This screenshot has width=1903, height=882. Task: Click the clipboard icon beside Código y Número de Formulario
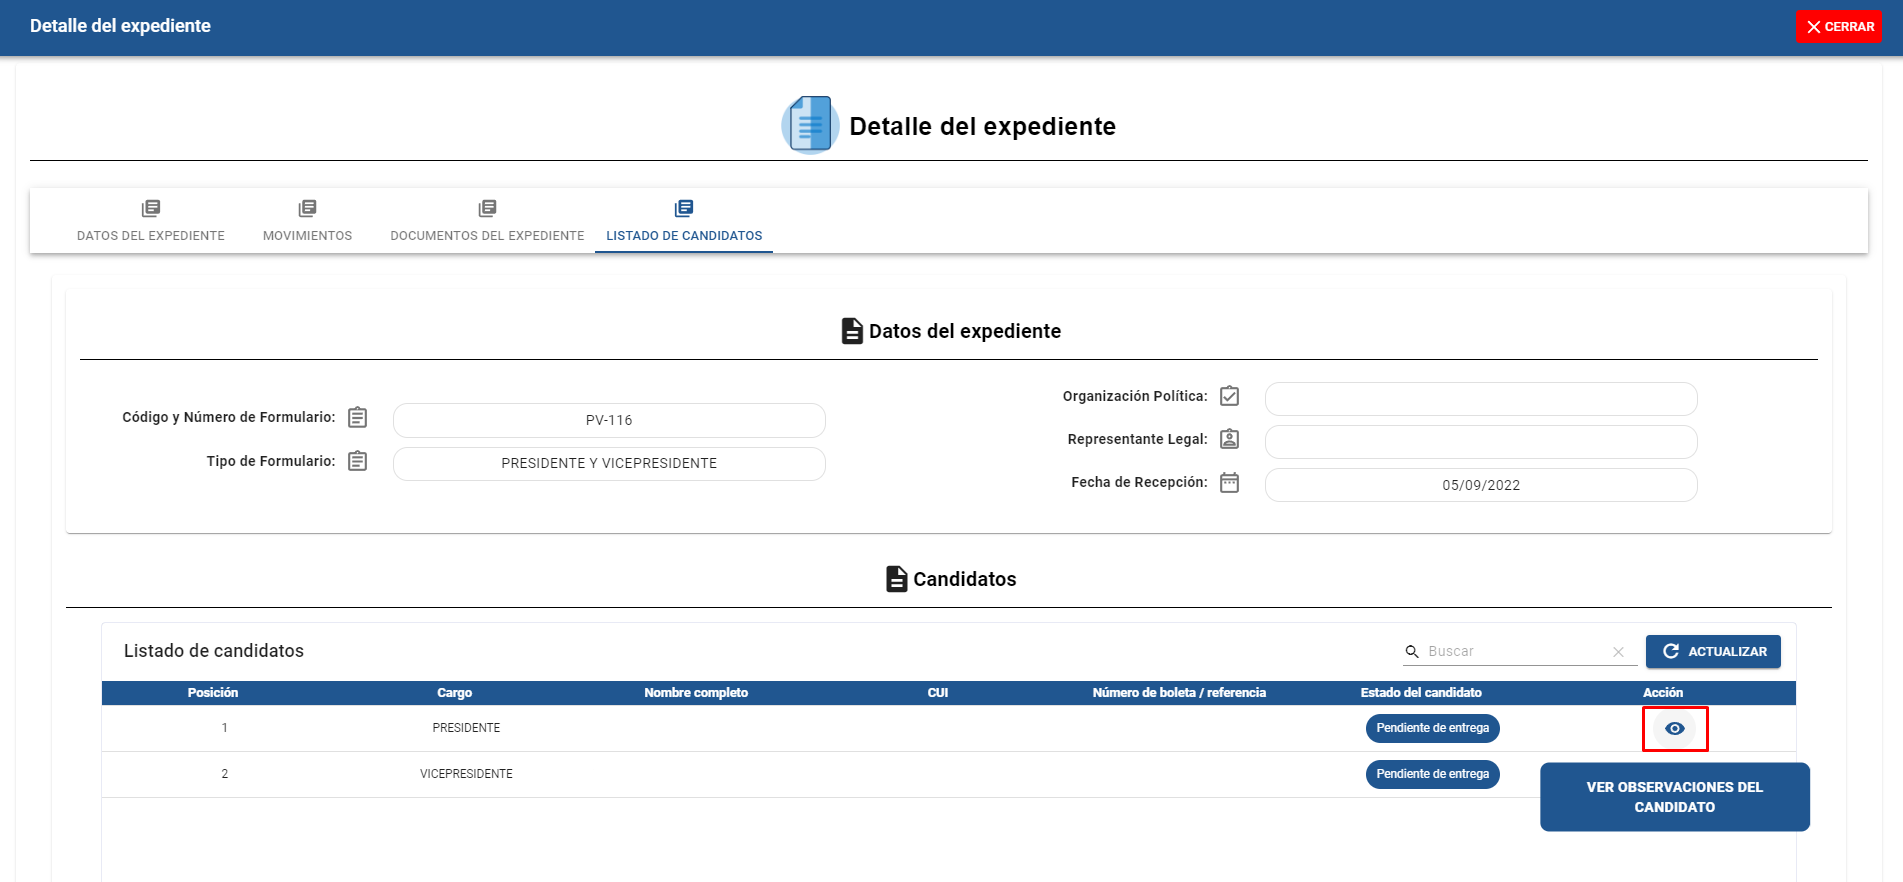[x=357, y=417]
